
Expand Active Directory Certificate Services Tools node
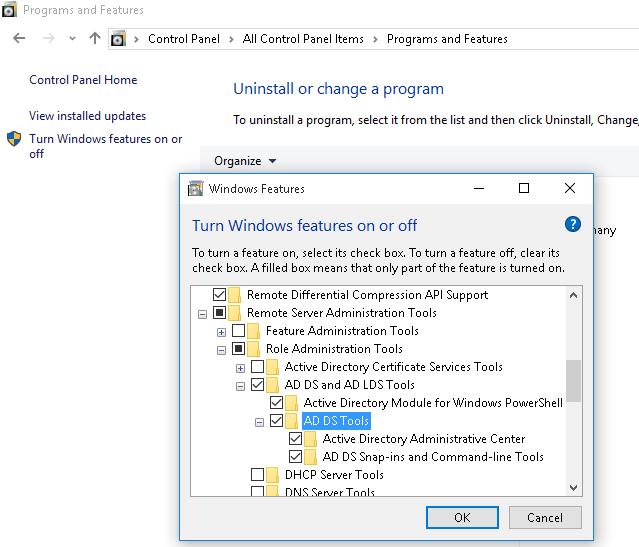point(240,368)
